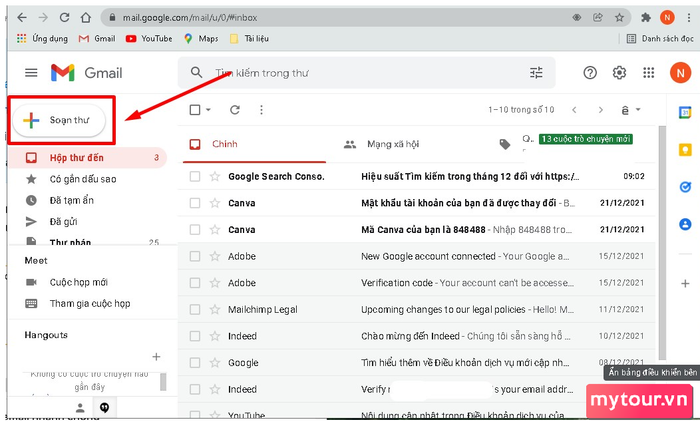This screenshot has height=428, width=700.
Task: Open Danh sách đọc reading list
Action: tap(660, 38)
